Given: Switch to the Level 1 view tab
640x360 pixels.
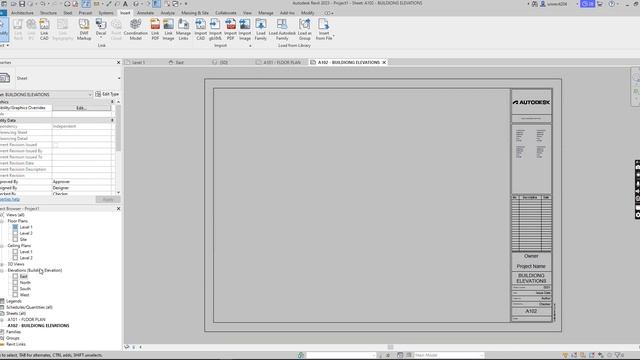Looking at the screenshot, I should (138, 62).
